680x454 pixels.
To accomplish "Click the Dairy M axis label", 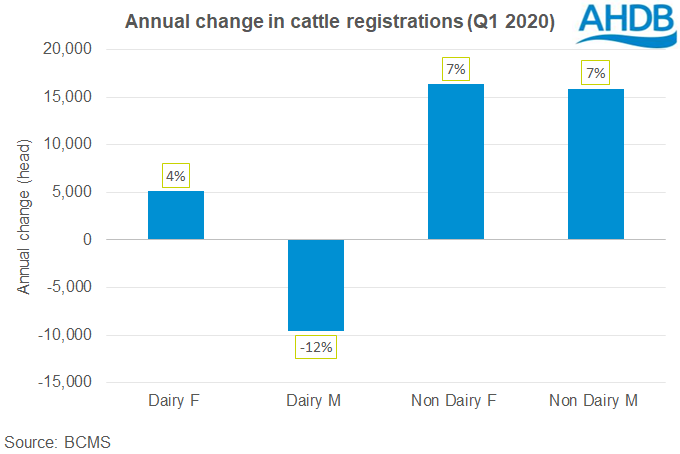I will [316, 400].
